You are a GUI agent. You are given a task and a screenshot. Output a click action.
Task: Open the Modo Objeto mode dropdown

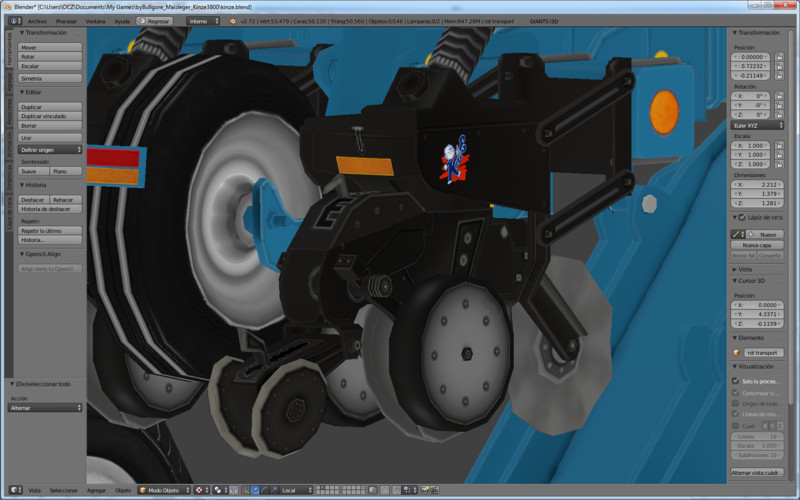coord(163,490)
